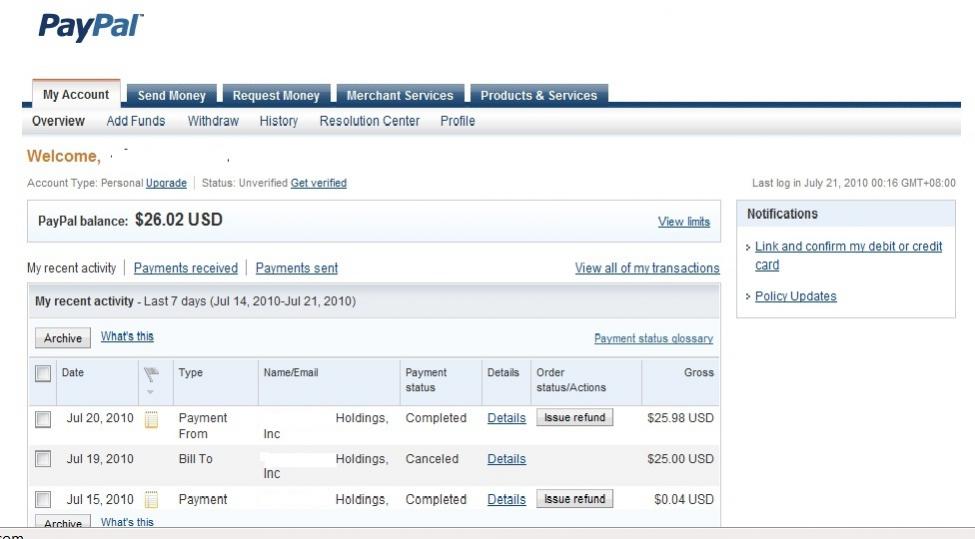Screen dimensions: 975x539
Task: Toggle the select-all transactions checkbox
Action: pos(43,373)
